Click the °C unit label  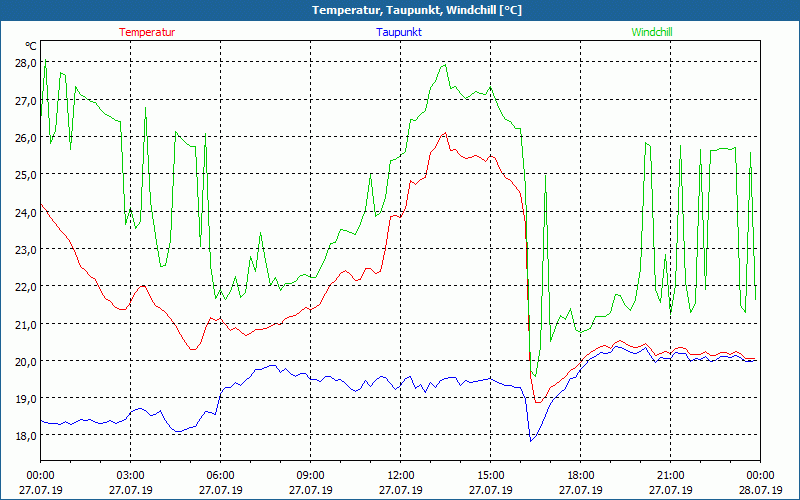31,46
